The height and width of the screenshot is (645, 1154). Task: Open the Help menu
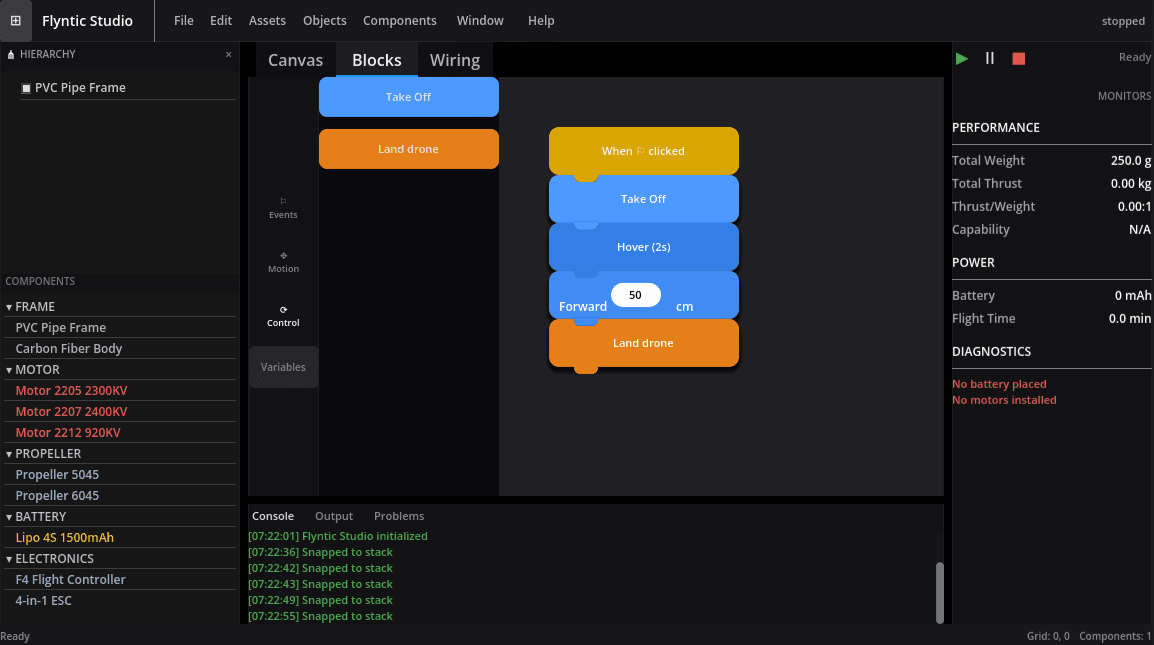pyautogui.click(x=541, y=21)
